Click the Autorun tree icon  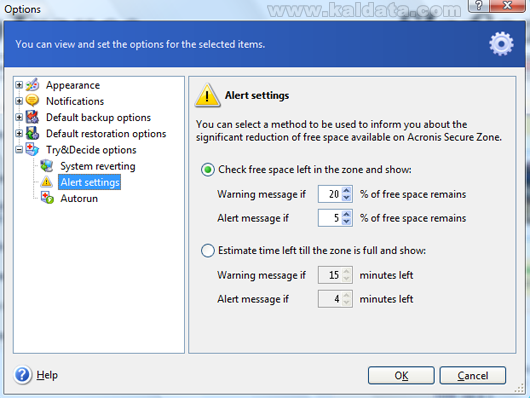pyautogui.click(x=47, y=198)
